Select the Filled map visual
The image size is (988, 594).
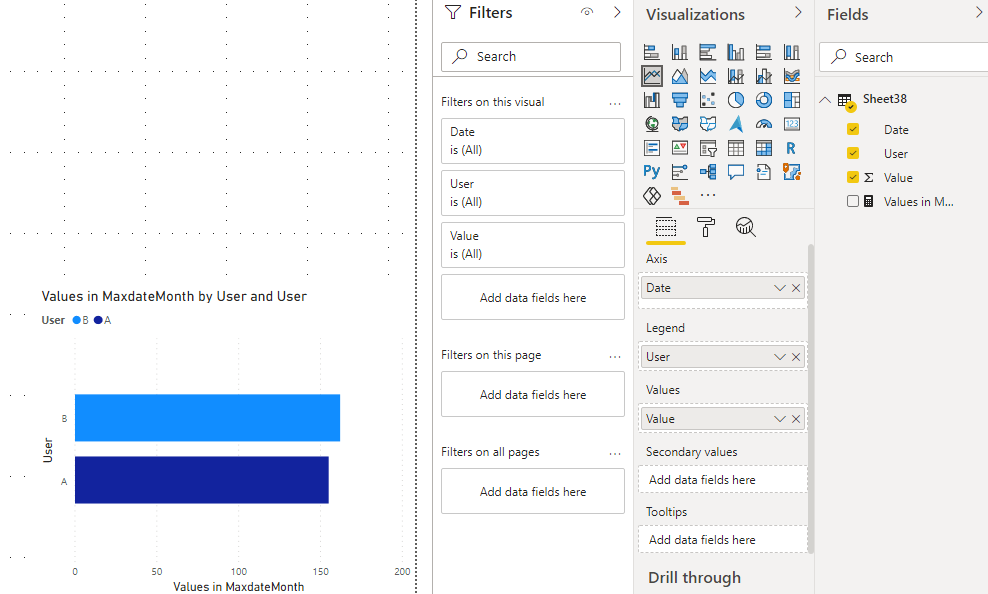click(679, 124)
